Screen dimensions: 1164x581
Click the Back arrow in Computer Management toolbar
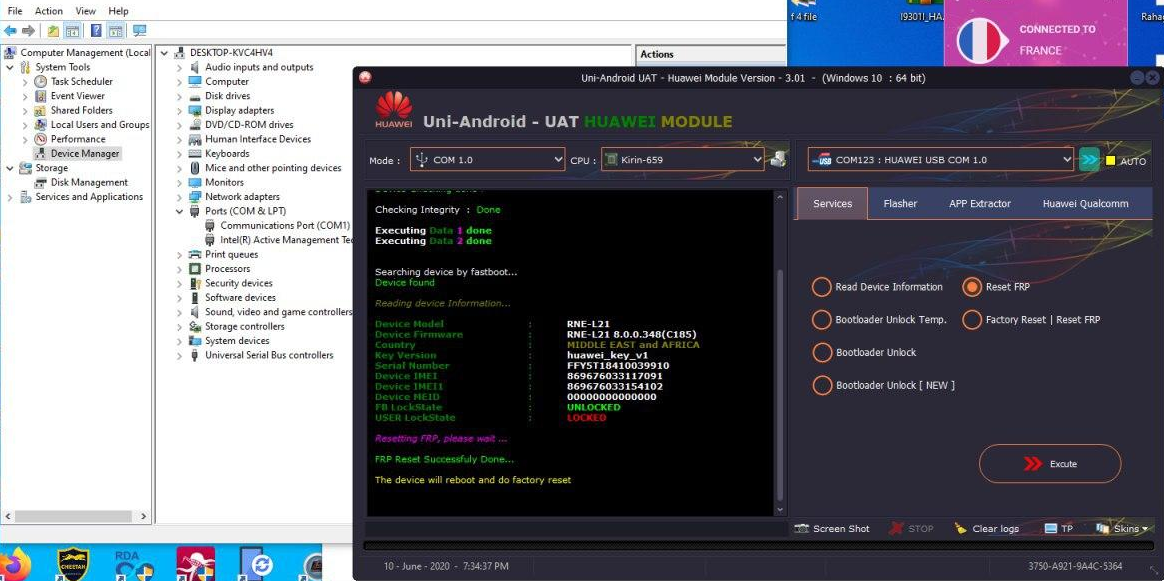pos(10,30)
